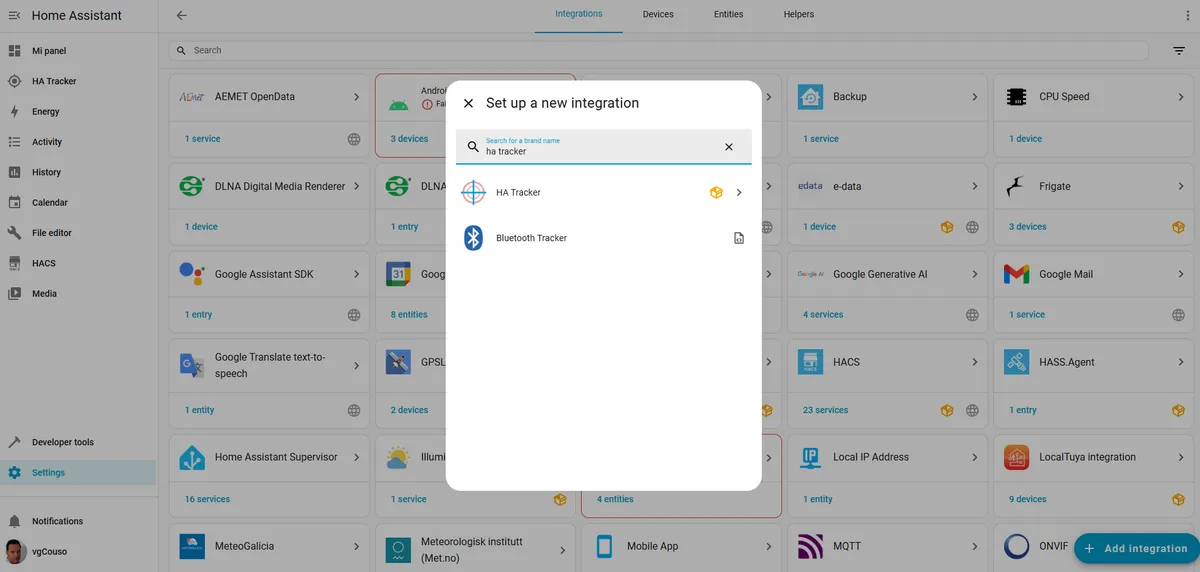1200x572 pixels.
Task: Clear the brand name search text
Action: (x=729, y=147)
